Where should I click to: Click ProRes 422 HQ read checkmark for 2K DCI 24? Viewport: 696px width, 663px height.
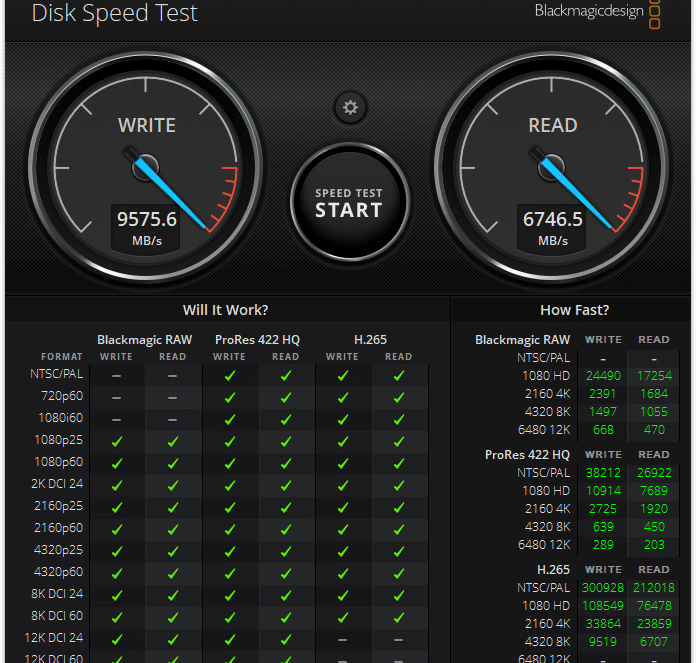pyautogui.click(x=286, y=485)
